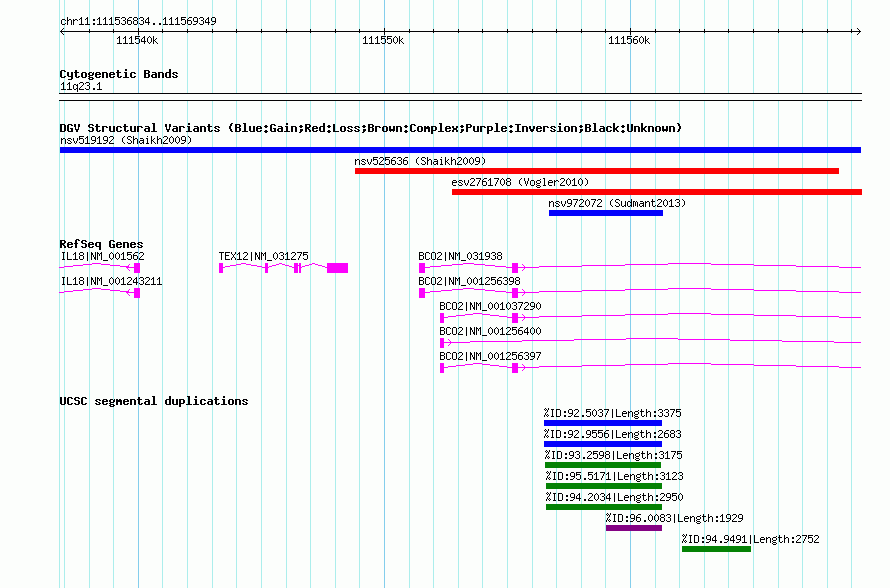Click the UCSC segmental duplications track title
890x588 pixels.
click(x=154, y=401)
